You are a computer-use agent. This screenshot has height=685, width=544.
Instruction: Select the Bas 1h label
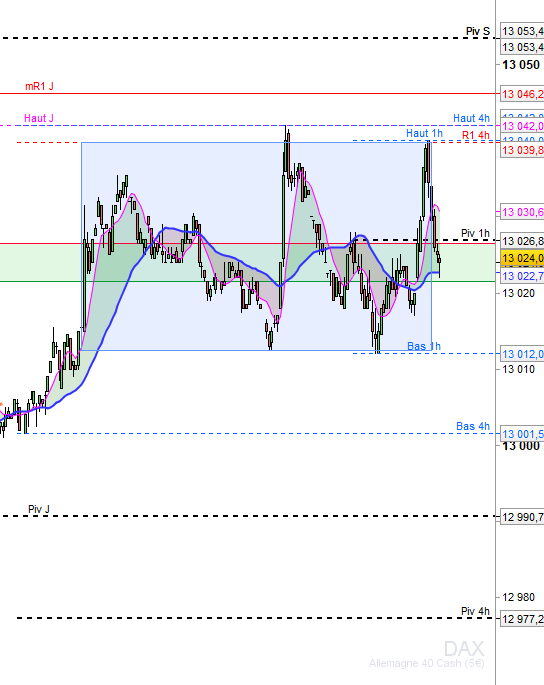click(x=424, y=346)
